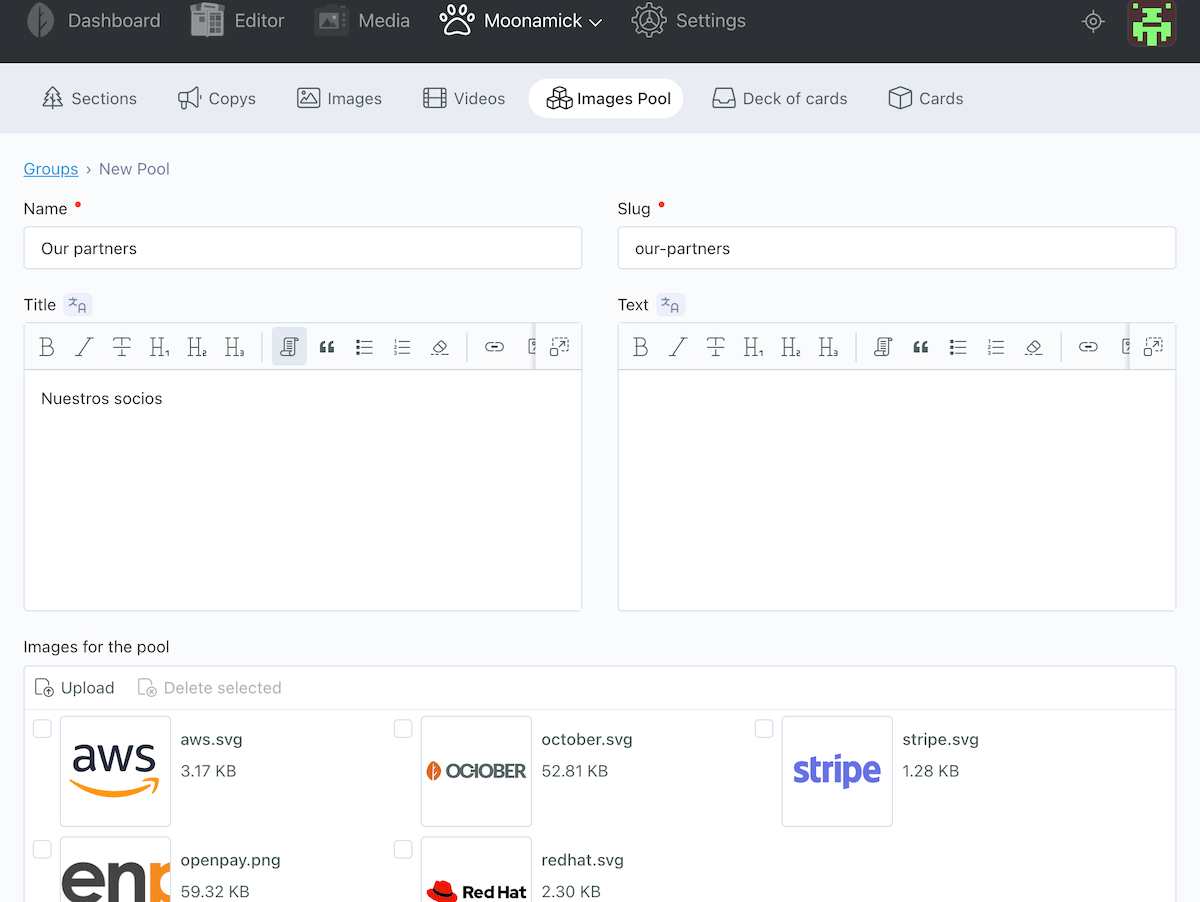Switch to the Copys tab
This screenshot has height=902, width=1200.
[217, 99]
